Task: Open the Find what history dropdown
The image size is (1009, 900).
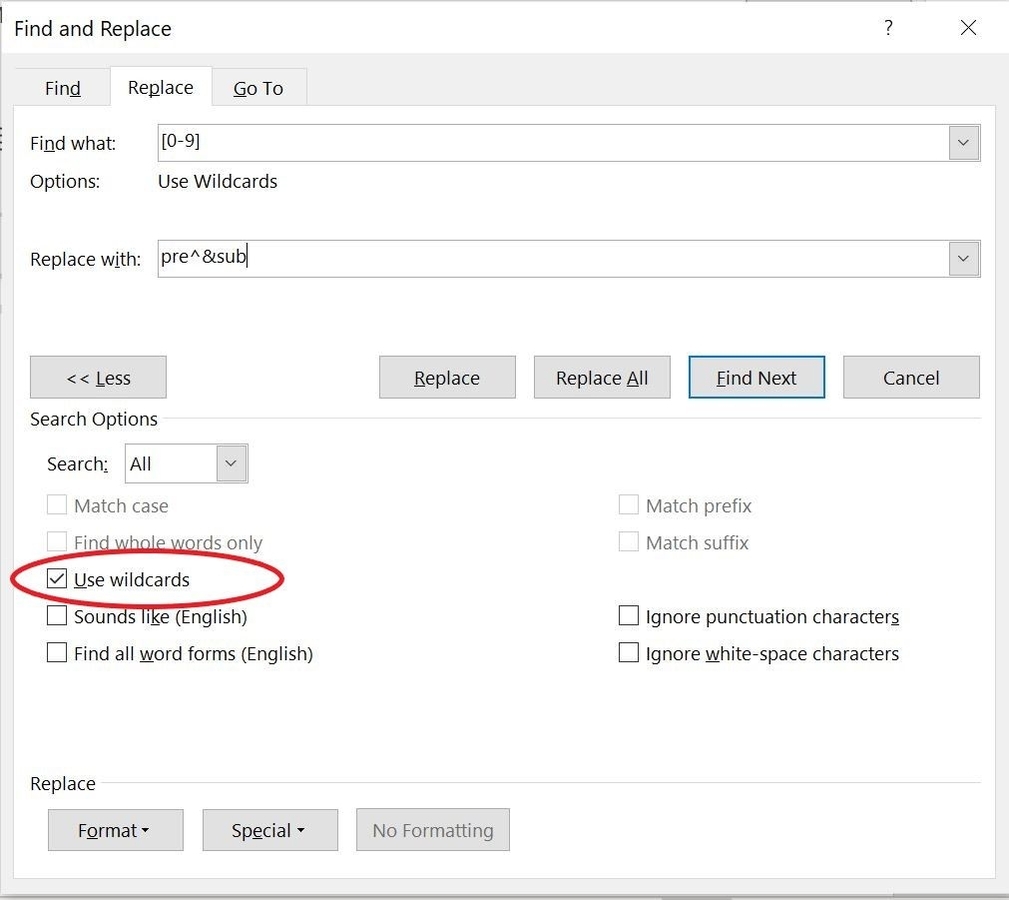Action: click(962, 142)
